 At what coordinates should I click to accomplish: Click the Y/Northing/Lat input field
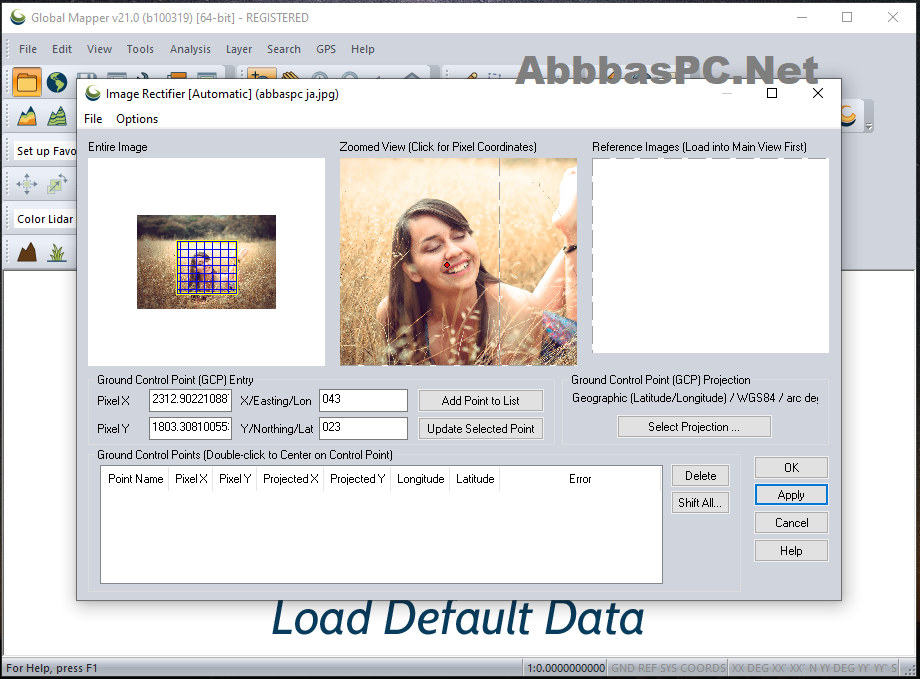pos(363,428)
